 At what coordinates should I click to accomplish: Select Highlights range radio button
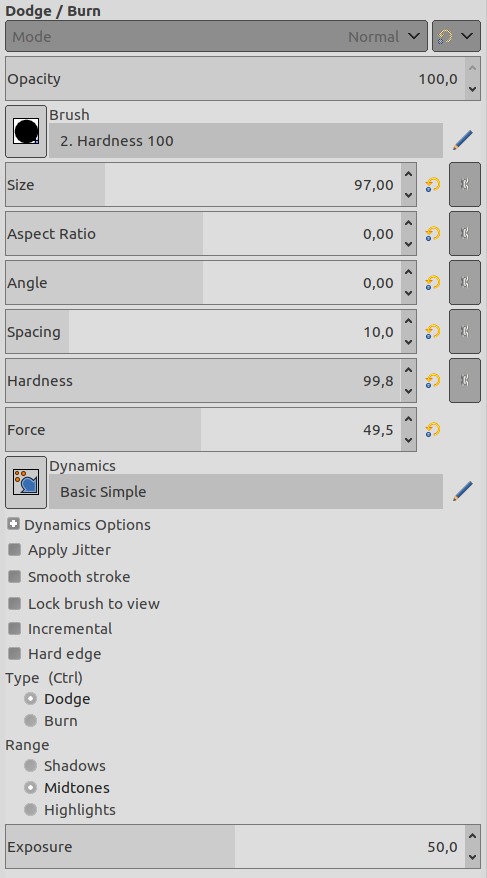coord(30,810)
